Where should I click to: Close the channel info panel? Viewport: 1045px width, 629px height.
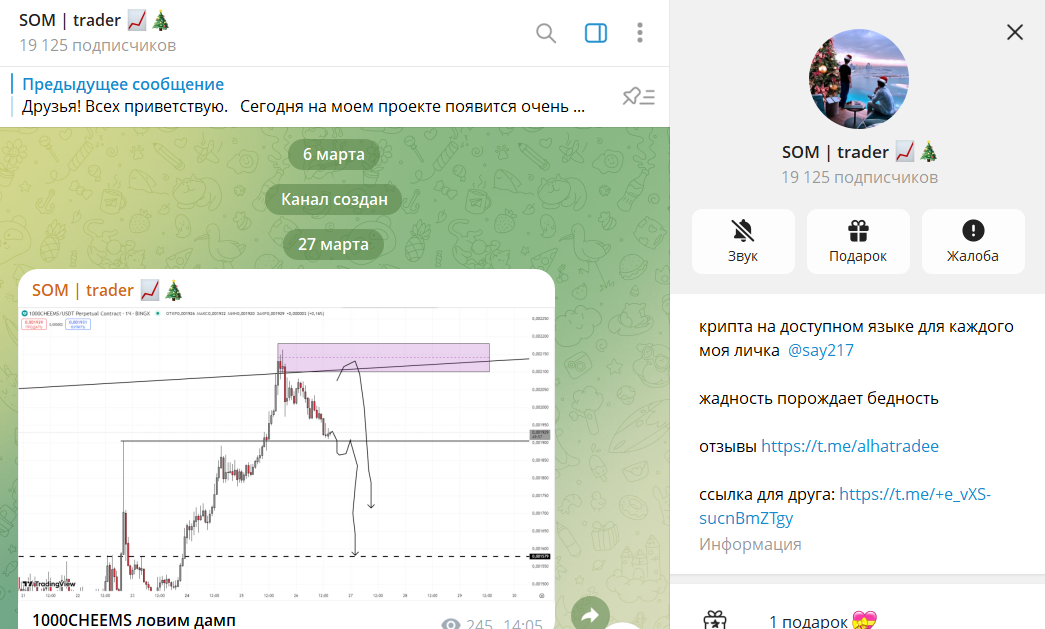pos(1014,32)
